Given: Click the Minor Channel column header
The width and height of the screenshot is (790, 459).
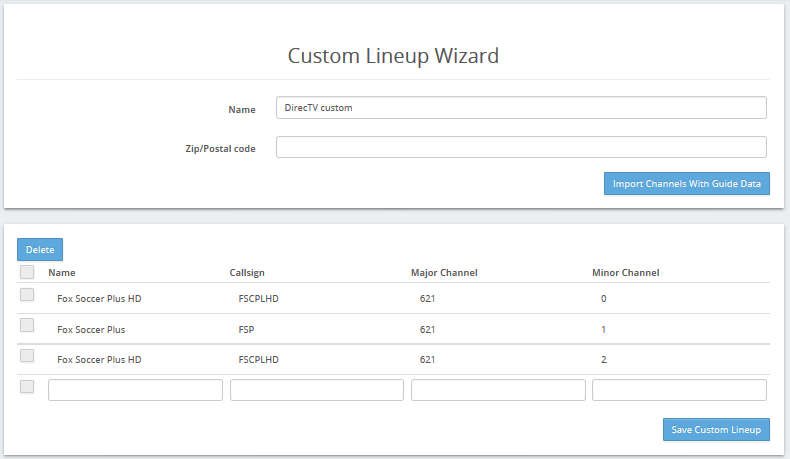Looking at the screenshot, I should point(625,273).
